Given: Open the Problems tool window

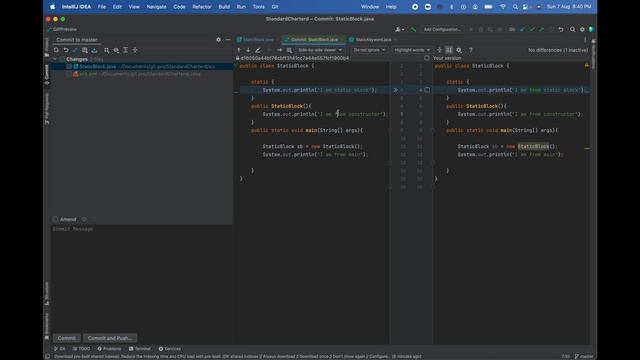Looking at the screenshot, I should tap(109, 349).
